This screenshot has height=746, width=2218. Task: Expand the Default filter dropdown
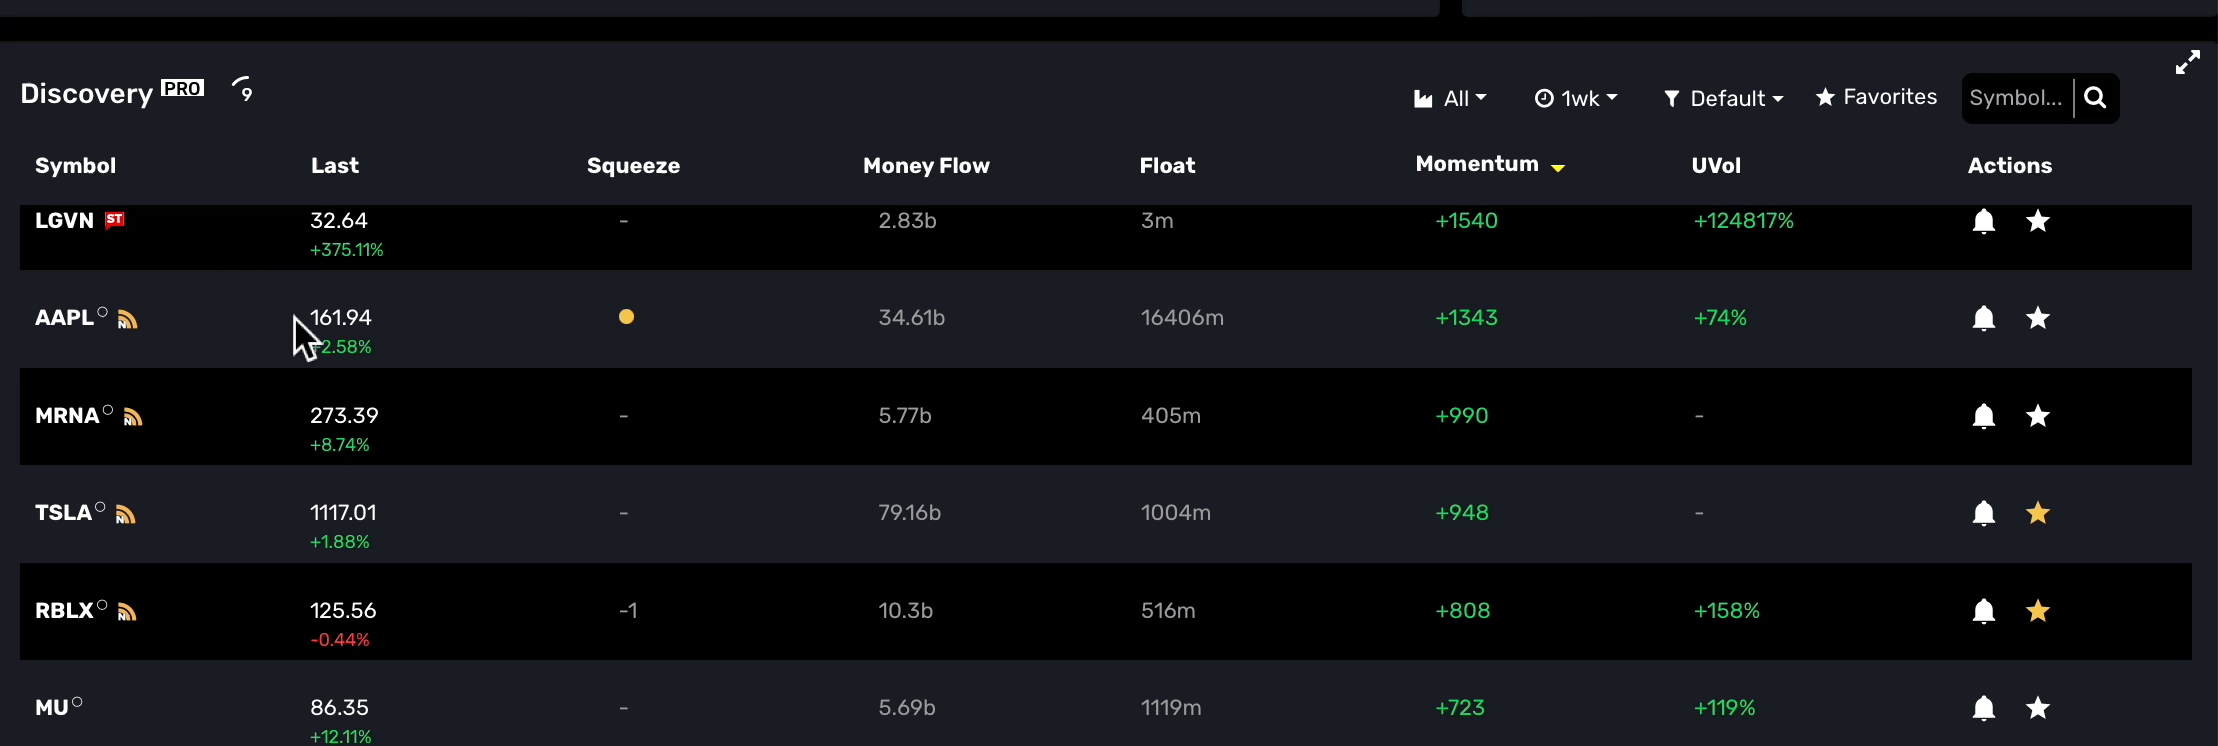pos(1723,98)
